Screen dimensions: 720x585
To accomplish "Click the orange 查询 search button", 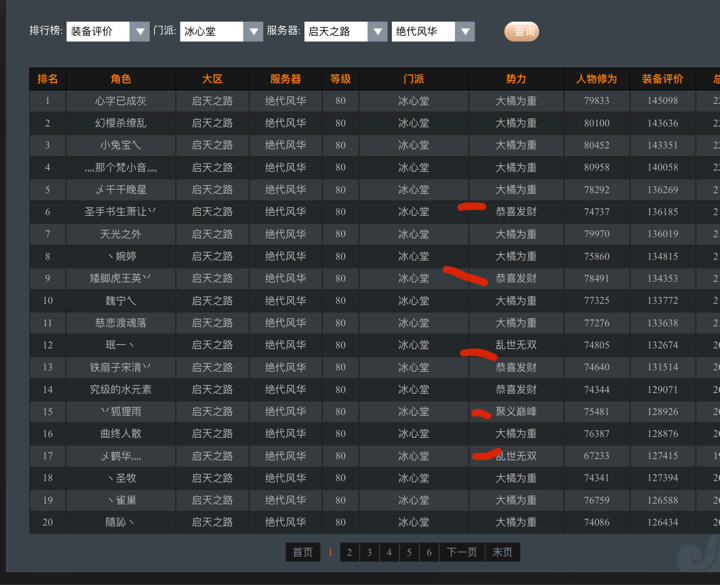I will (x=521, y=32).
